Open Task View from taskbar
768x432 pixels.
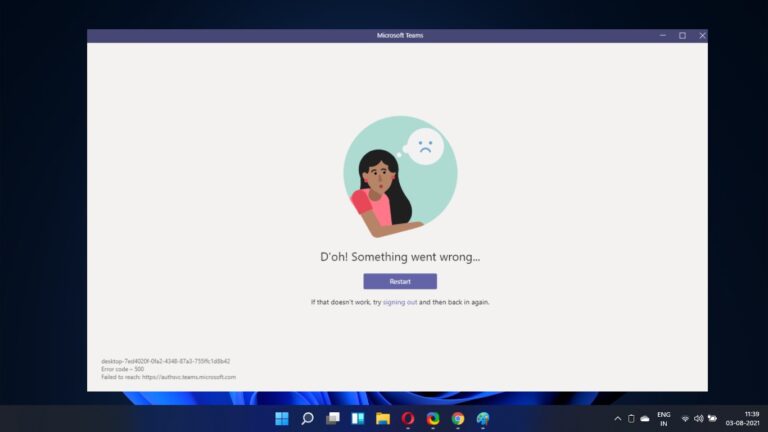tap(332, 418)
